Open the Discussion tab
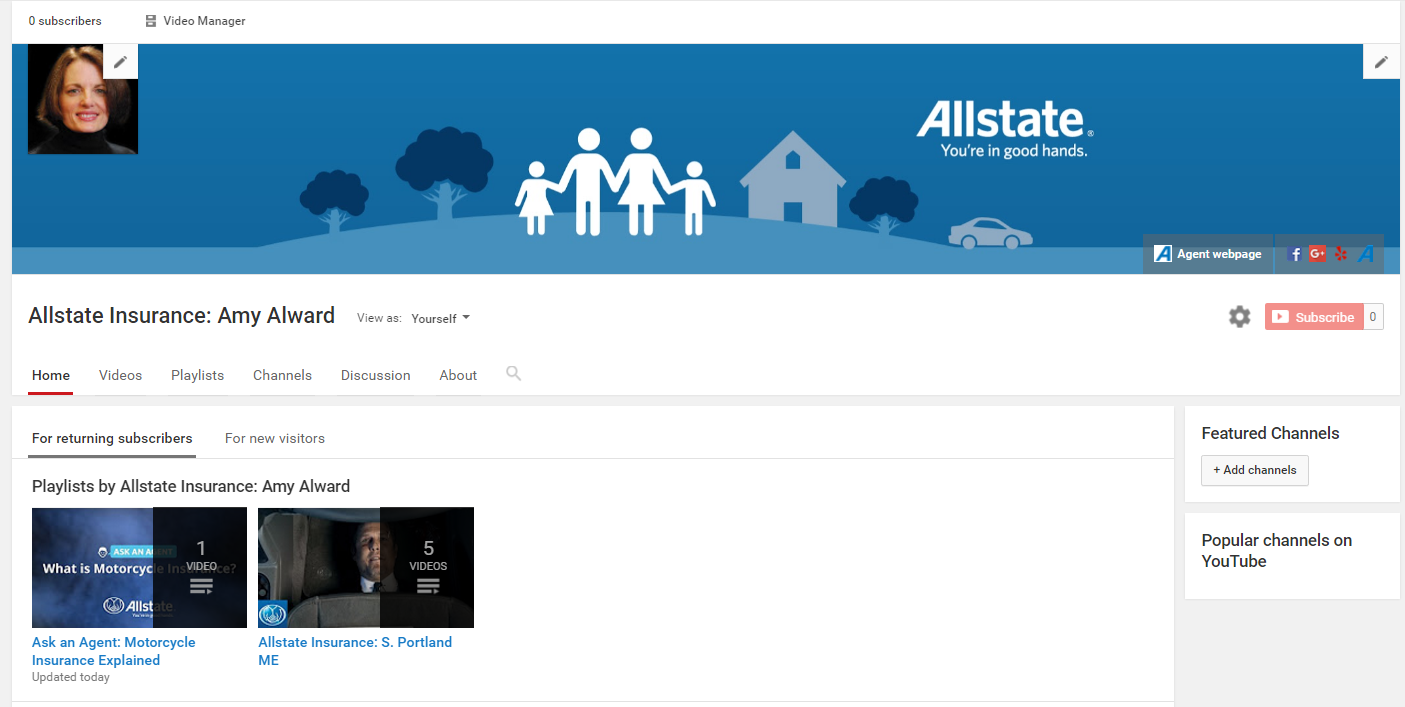This screenshot has width=1405, height=707. [x=376, y=375]
